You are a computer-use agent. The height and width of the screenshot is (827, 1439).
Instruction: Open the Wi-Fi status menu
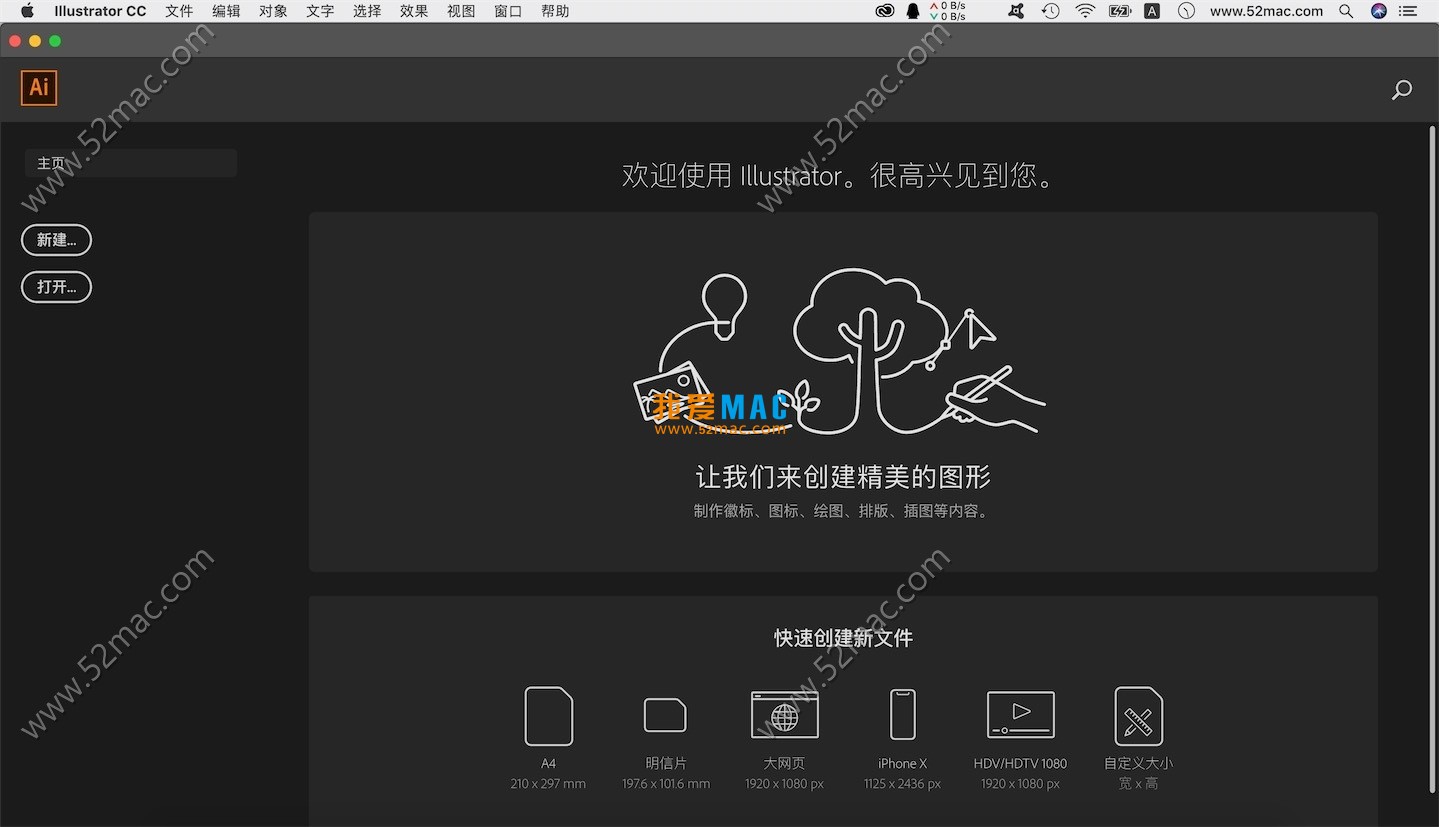click(x=1085, y=11)
